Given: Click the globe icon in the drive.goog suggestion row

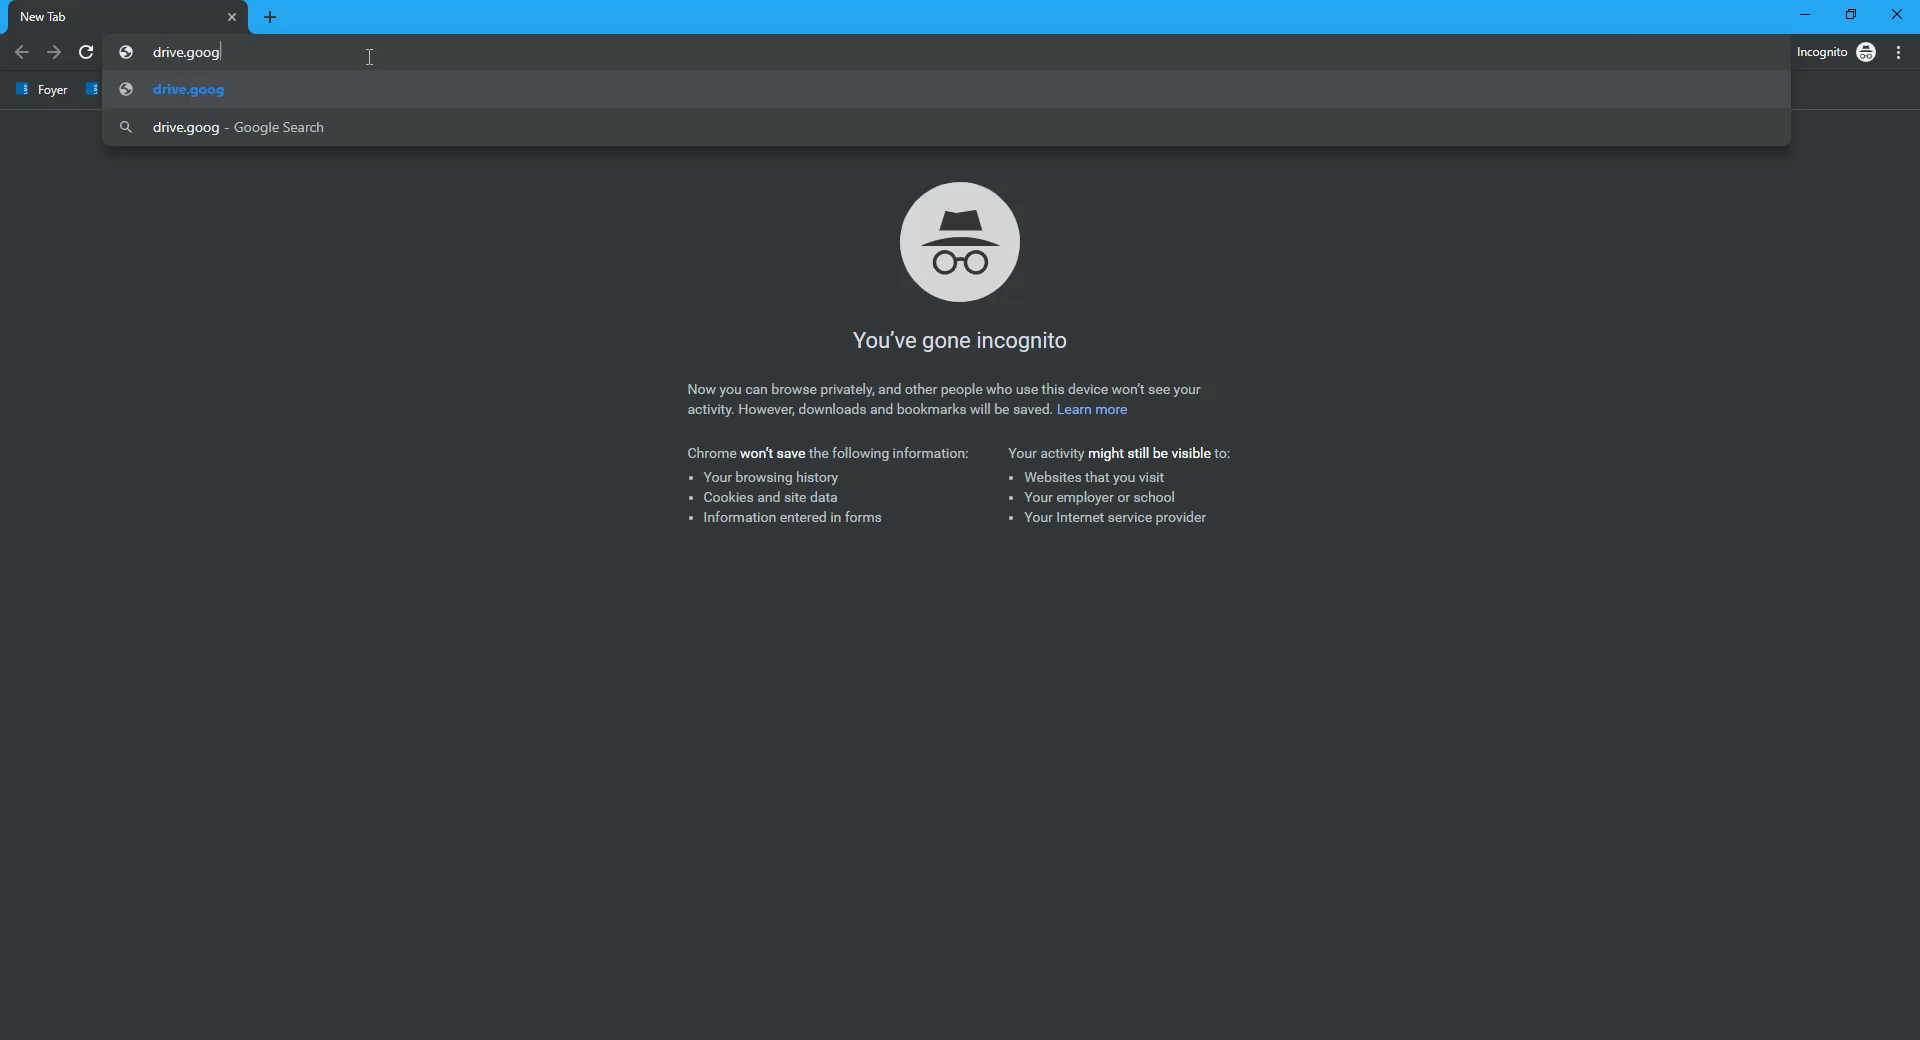Looking at the screenshot, I should click(x=126, y=89).
